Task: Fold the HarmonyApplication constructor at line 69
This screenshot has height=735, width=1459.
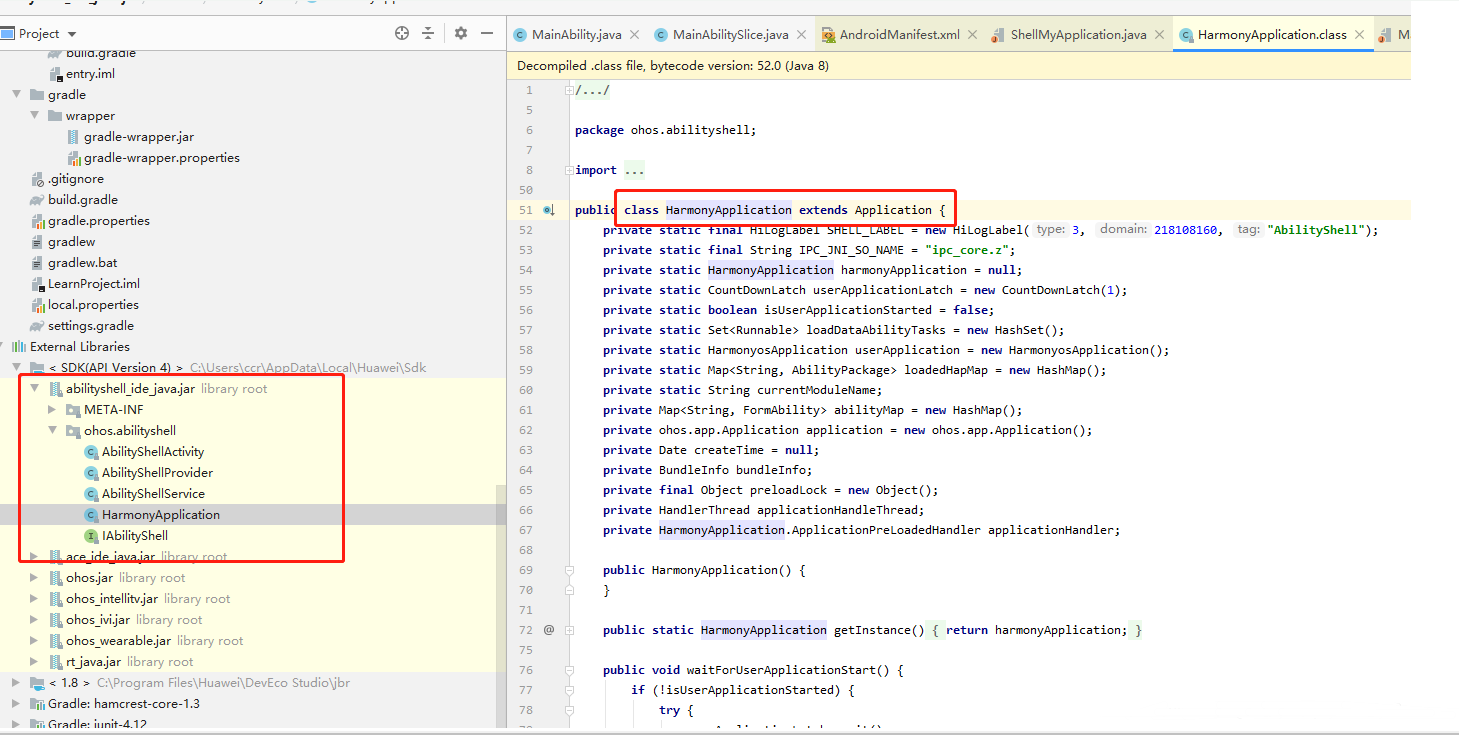Action: tap(569, 570)
